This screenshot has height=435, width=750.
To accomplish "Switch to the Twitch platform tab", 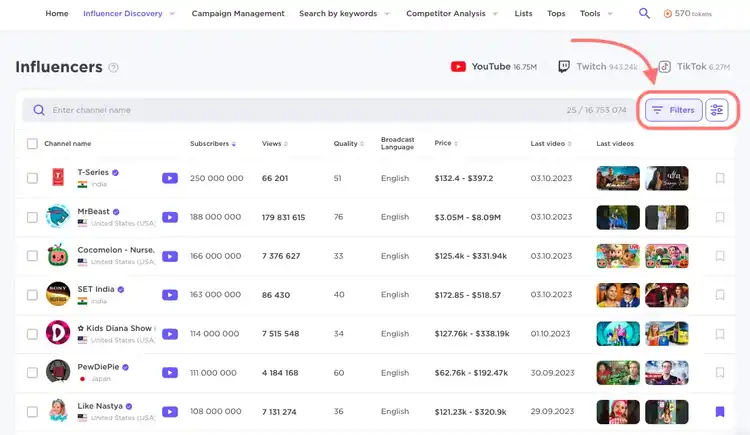I will pos(597,67).
